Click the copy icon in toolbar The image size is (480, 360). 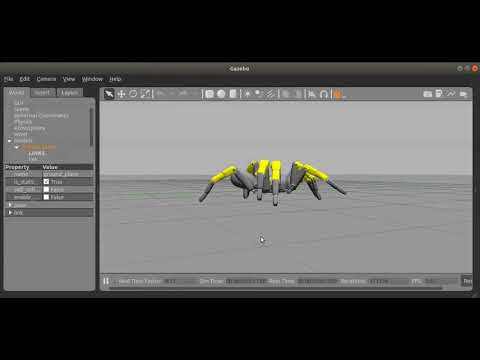[x=286, y=94]
